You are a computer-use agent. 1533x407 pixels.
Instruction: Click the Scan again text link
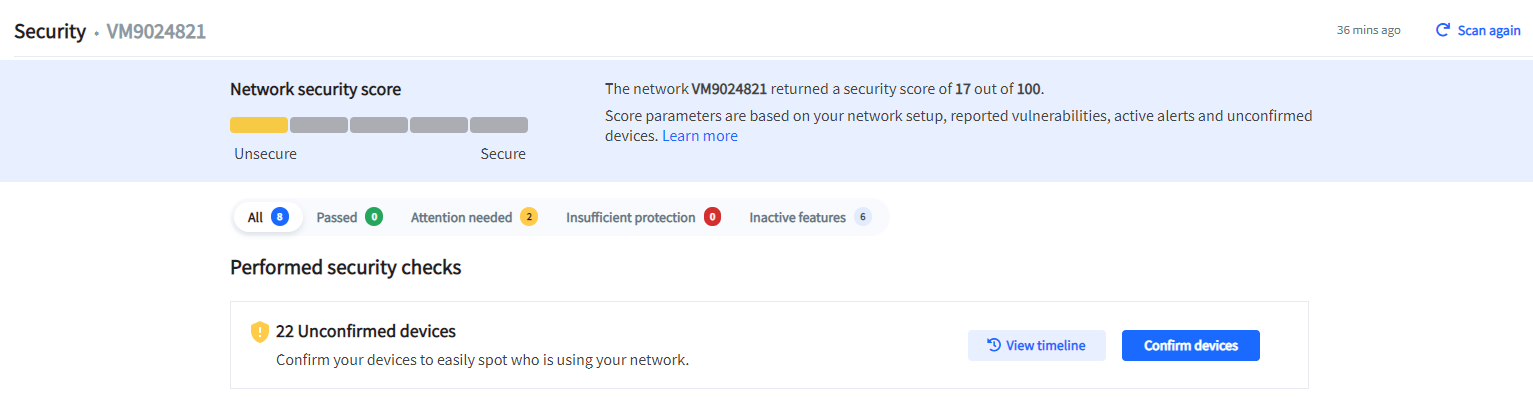[x=1489, y=30]
